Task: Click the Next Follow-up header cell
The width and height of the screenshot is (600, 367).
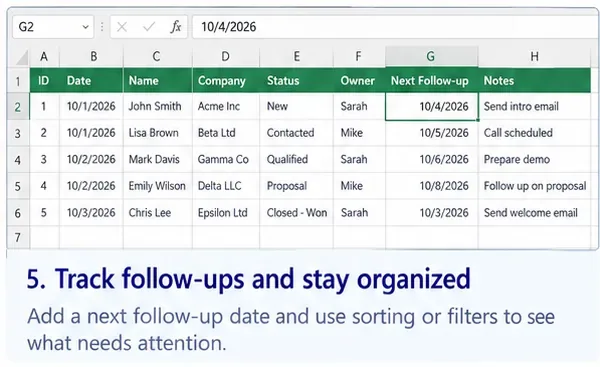Action: pyautogui.click(x=432, y=80)
